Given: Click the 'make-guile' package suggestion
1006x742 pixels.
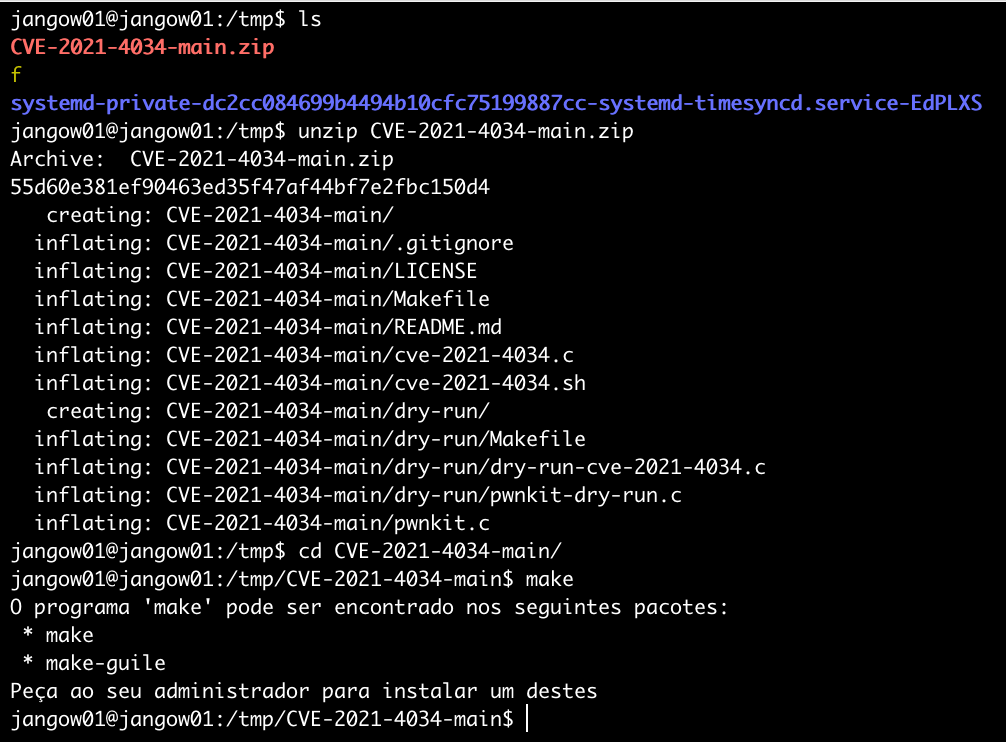Looking at the screenshot, I should (x=105, y=663).
